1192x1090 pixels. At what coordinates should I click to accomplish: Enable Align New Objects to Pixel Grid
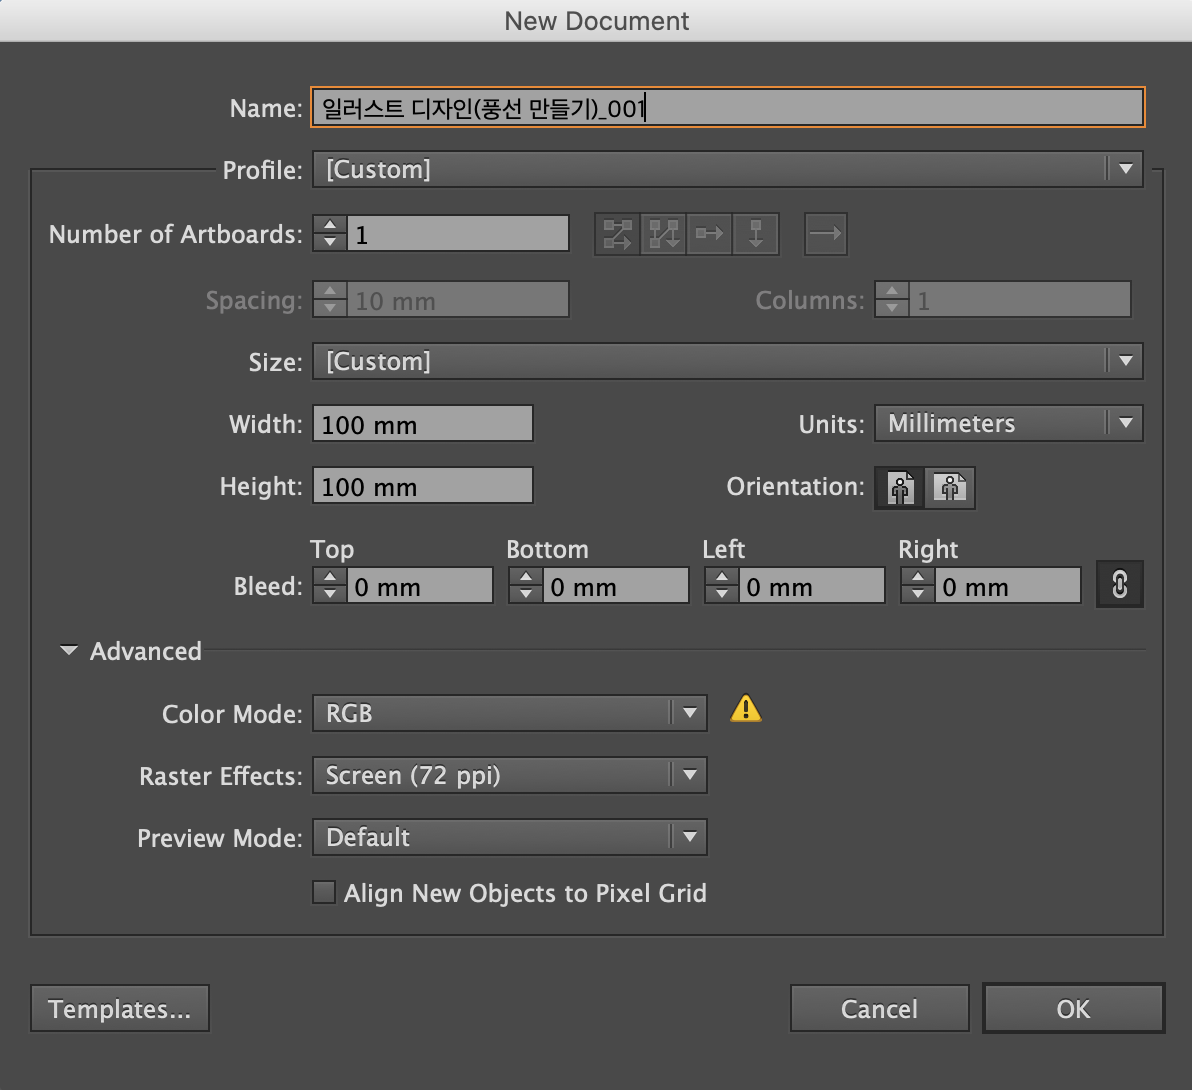pos(324,892)
